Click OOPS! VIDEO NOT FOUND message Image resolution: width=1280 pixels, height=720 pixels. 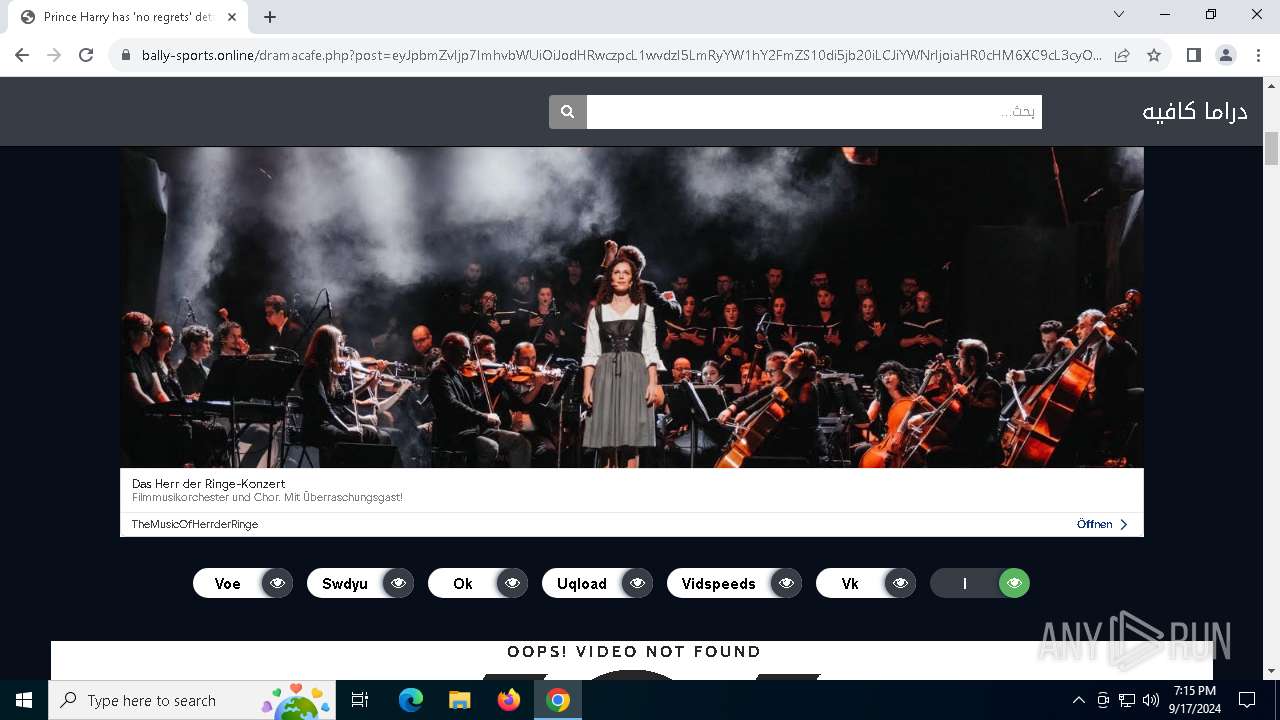[634, 652]
